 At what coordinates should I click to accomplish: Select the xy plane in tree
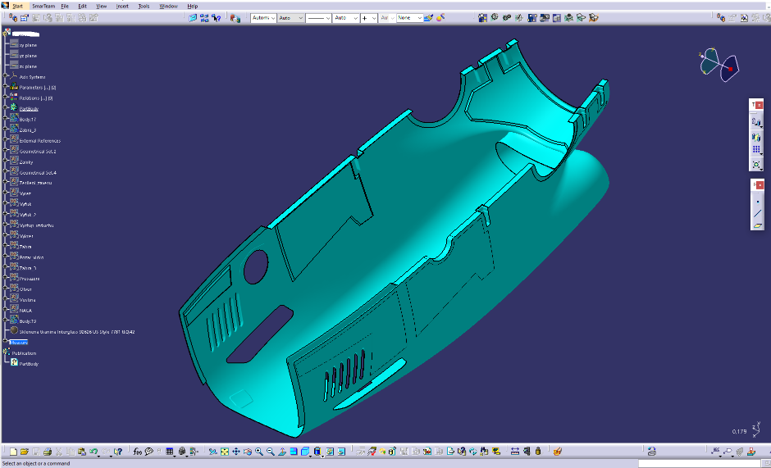pyautogui.click(x=28, y=45)
